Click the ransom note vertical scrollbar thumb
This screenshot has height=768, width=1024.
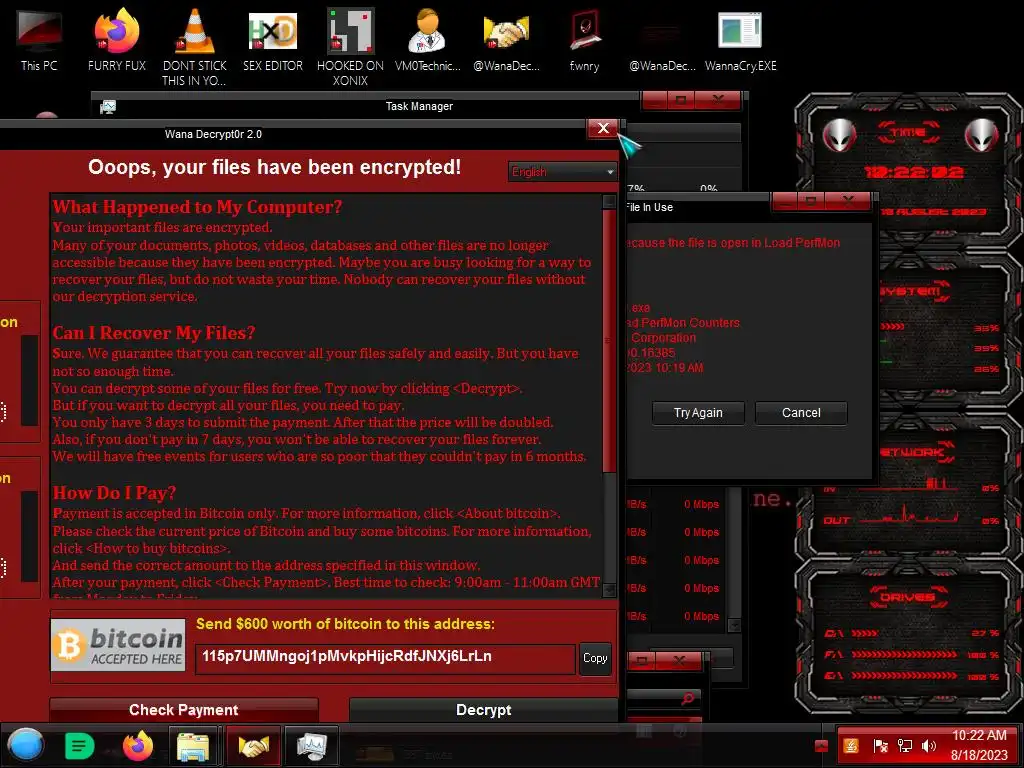pos(609,340)
